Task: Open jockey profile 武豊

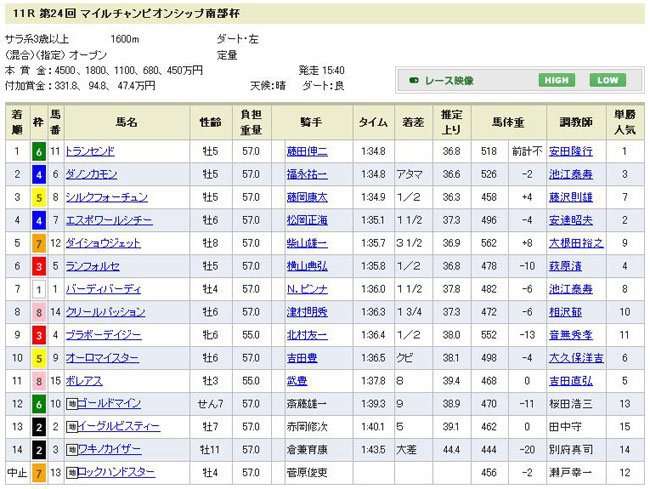Action: click(x=298, y=380)
